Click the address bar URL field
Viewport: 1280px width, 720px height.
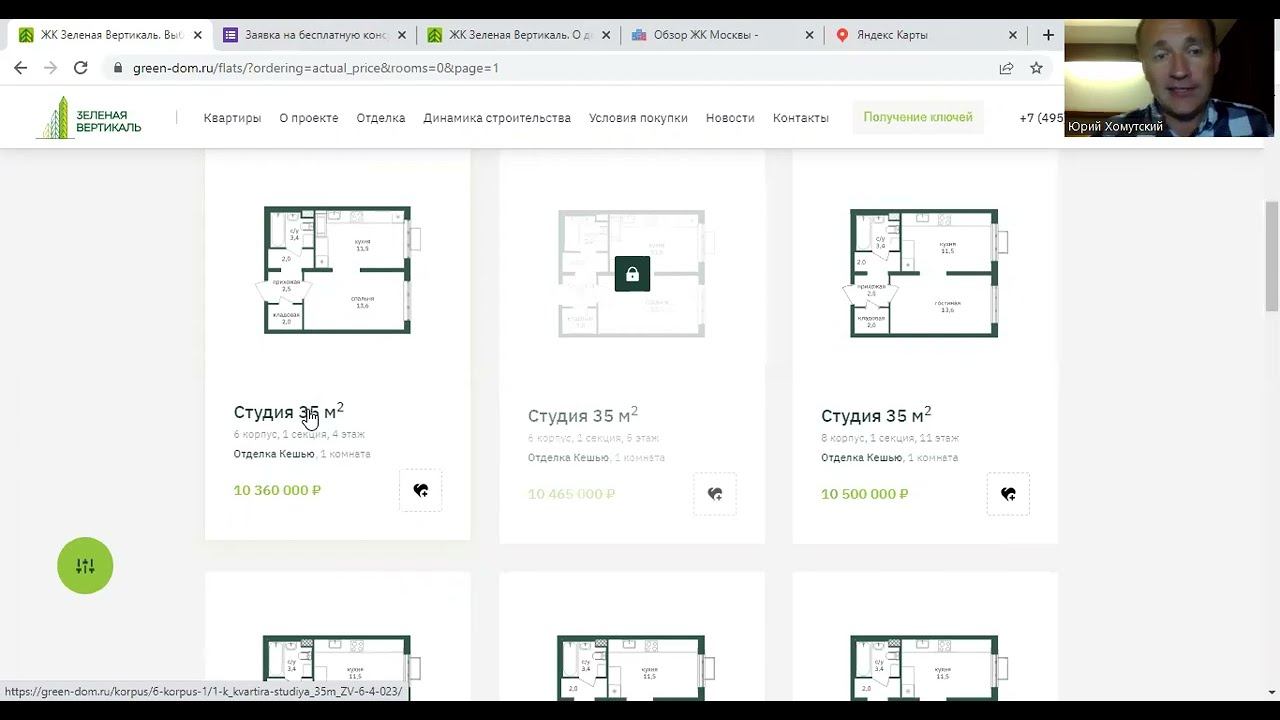coord(550,68)
